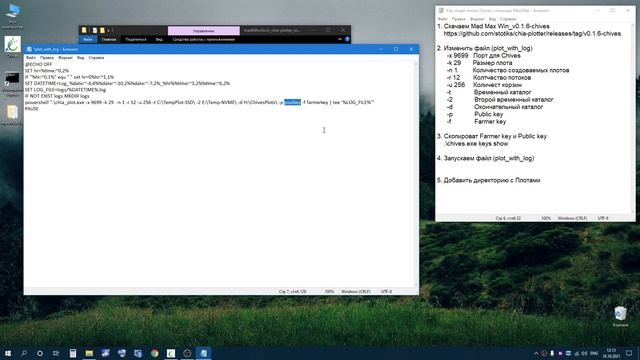Open This PC desktop icon
Viewport: 640px width, 360px height.
(x=13, y=16)
